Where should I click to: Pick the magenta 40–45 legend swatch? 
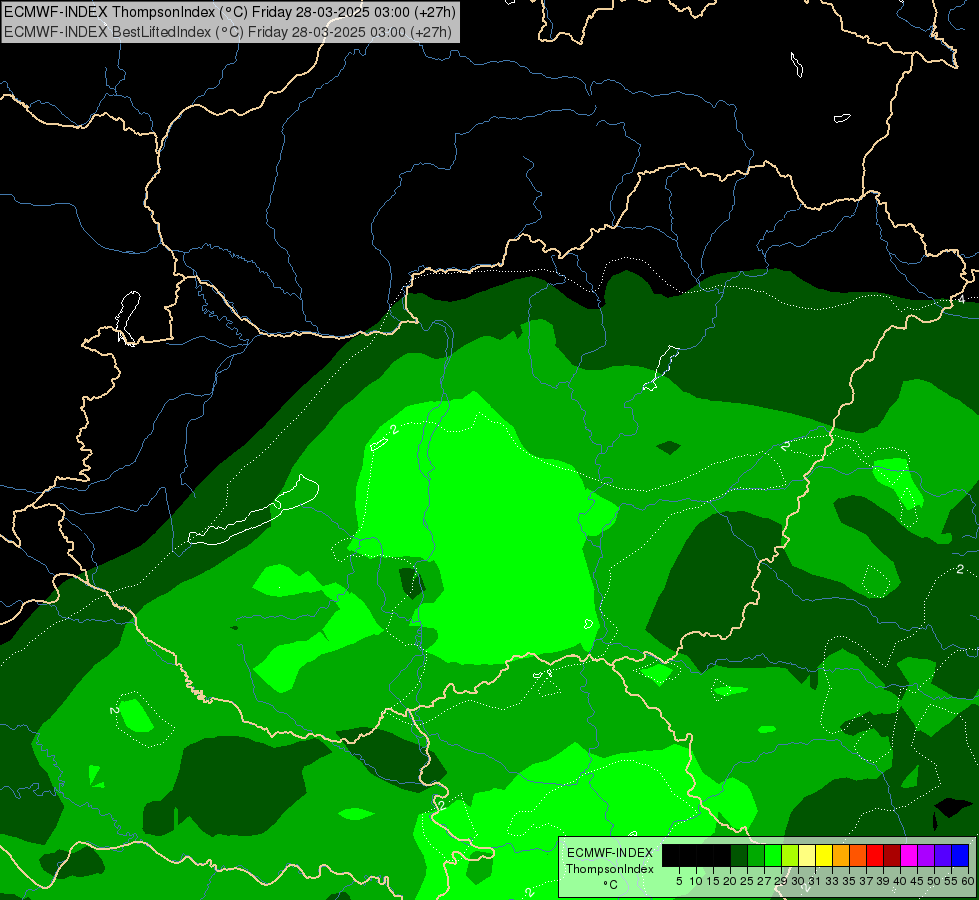[x=909, y=855]
